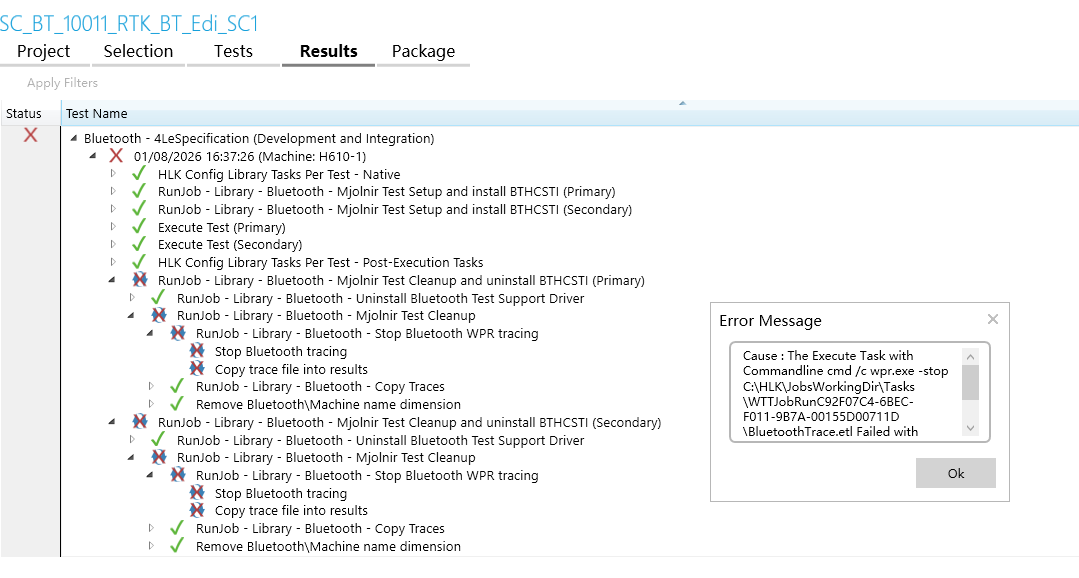This screenshot has width=1079, height=578.
Task: Close the Error Message dialog with X
Action: coord(992,319)
